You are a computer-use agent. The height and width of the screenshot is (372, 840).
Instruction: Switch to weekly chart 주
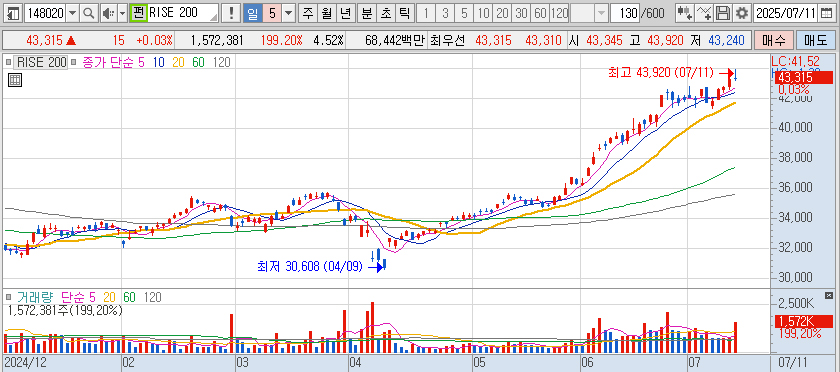tap(307, 13)
